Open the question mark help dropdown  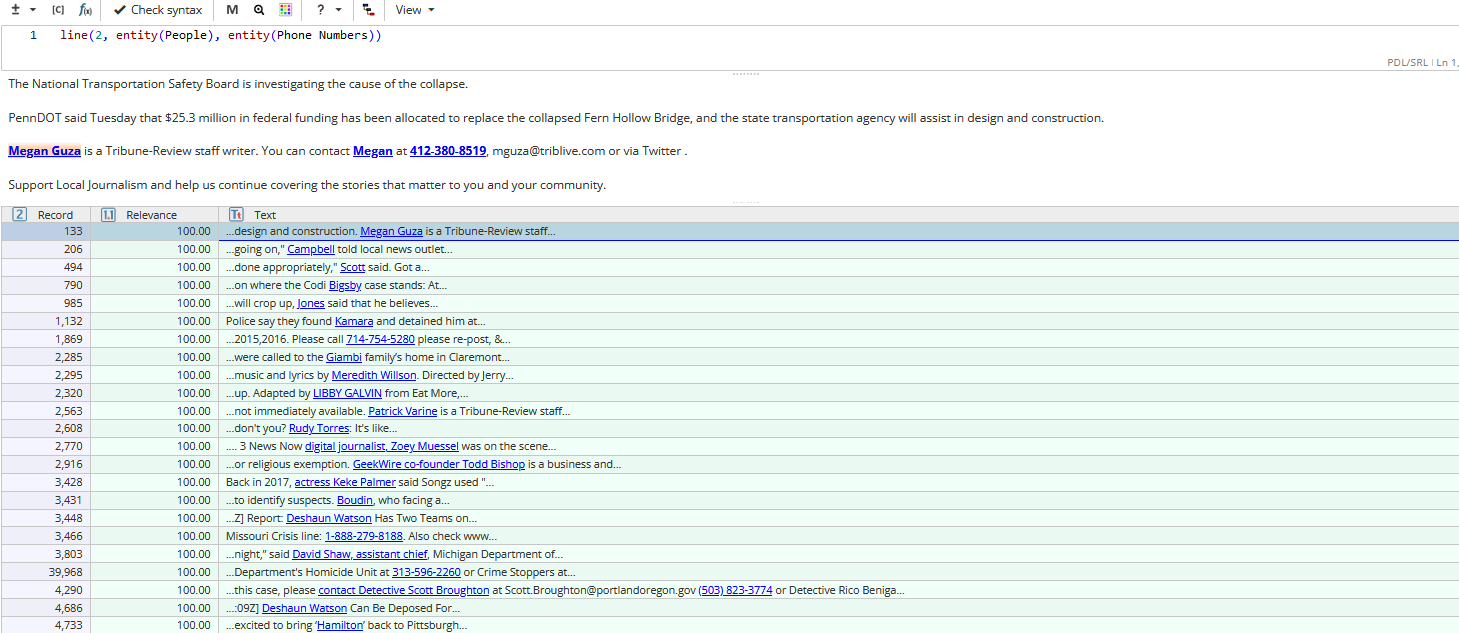[x=328, y=10]
